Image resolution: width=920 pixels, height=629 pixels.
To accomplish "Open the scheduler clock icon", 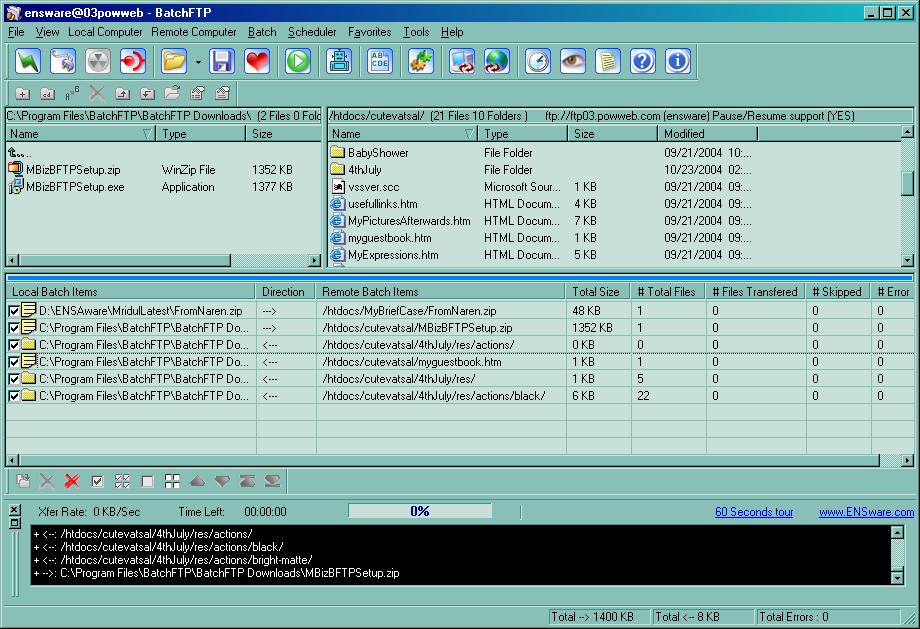I will tap(538, 61).
